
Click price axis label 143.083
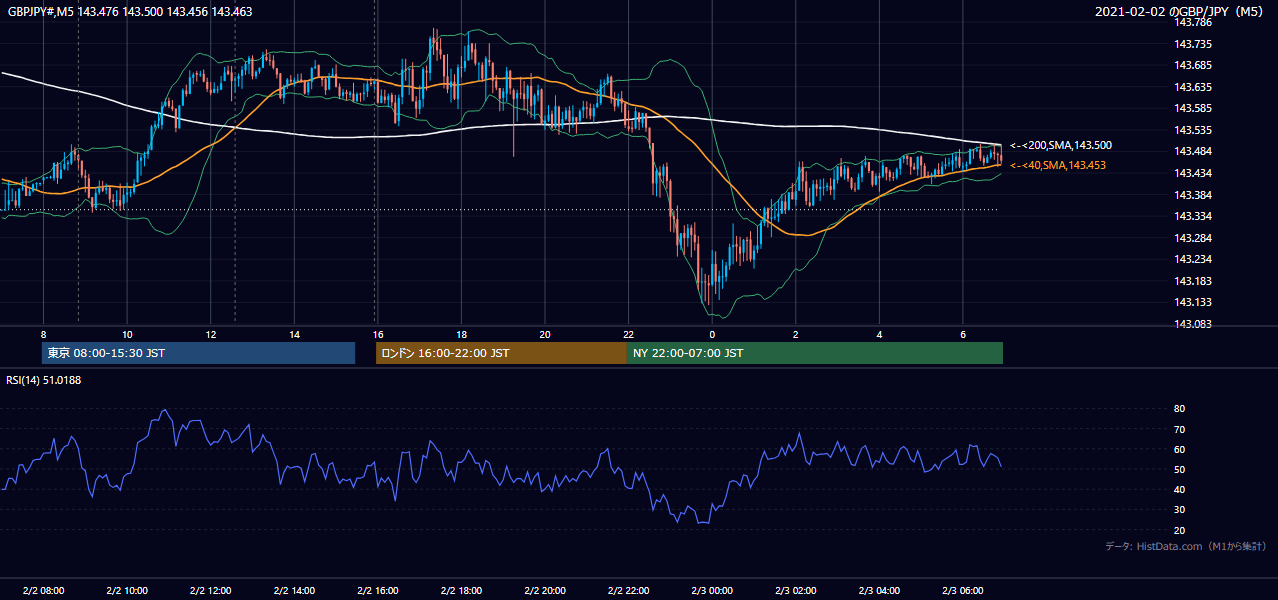pos(1194,324)
